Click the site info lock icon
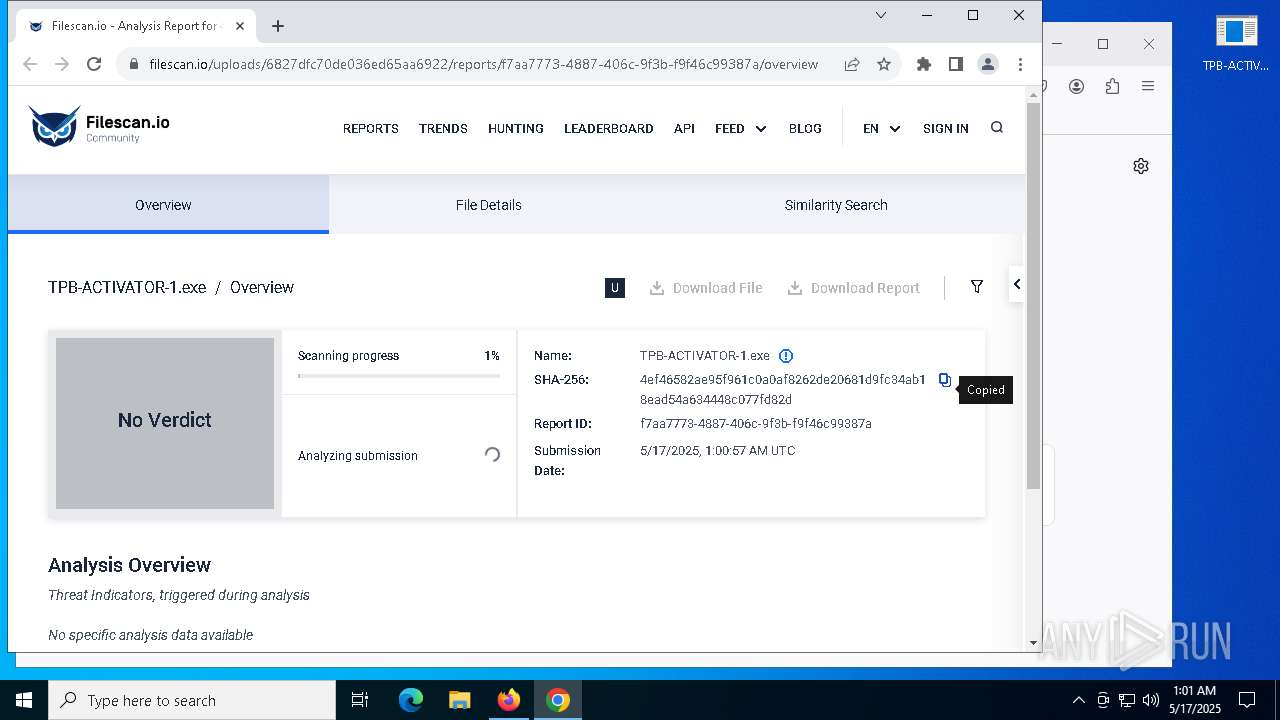 (x=134, y=64)
